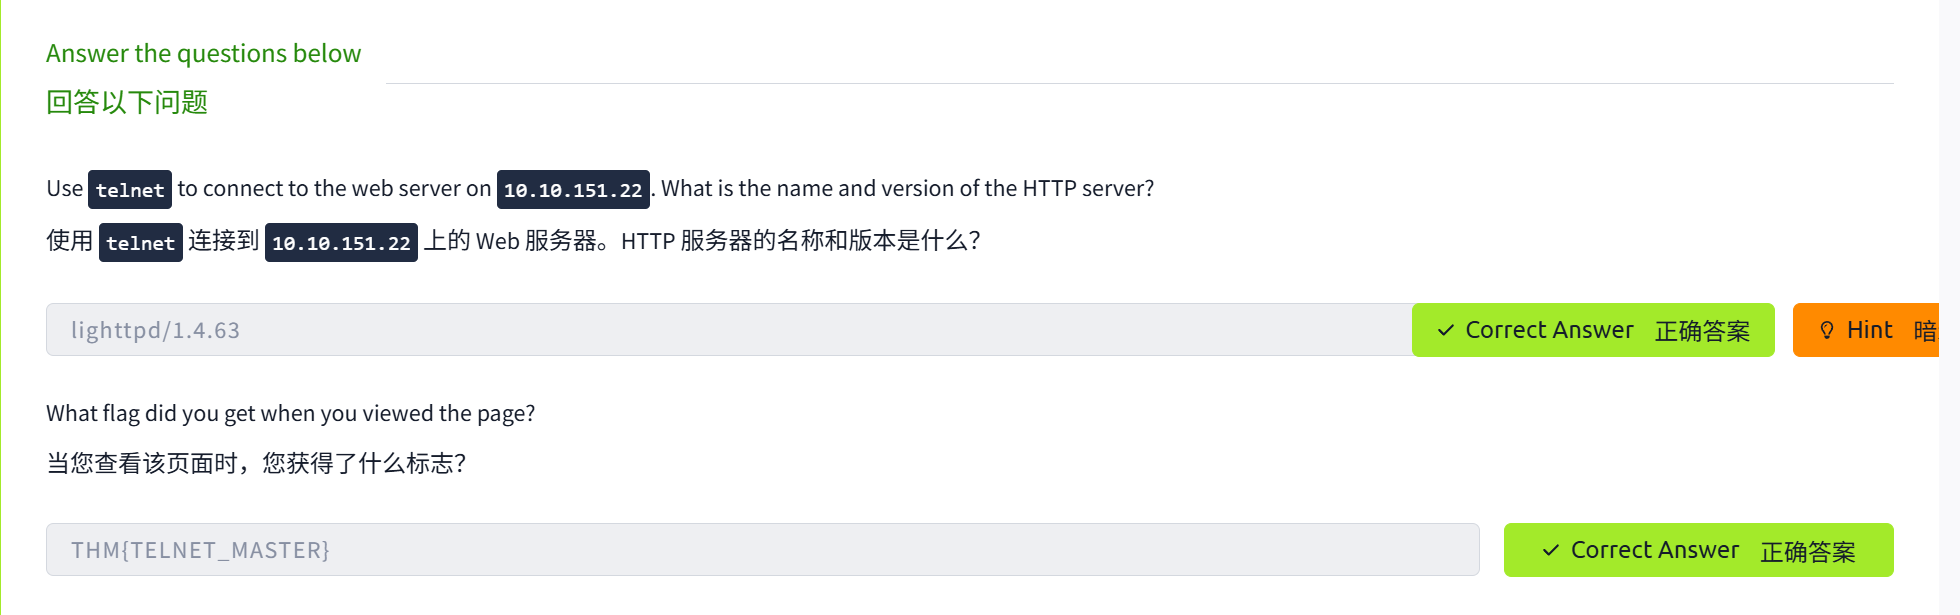Click the '回答以下问题' heading
This screenshot has width=1960, height=615.
tap(127, 102)
